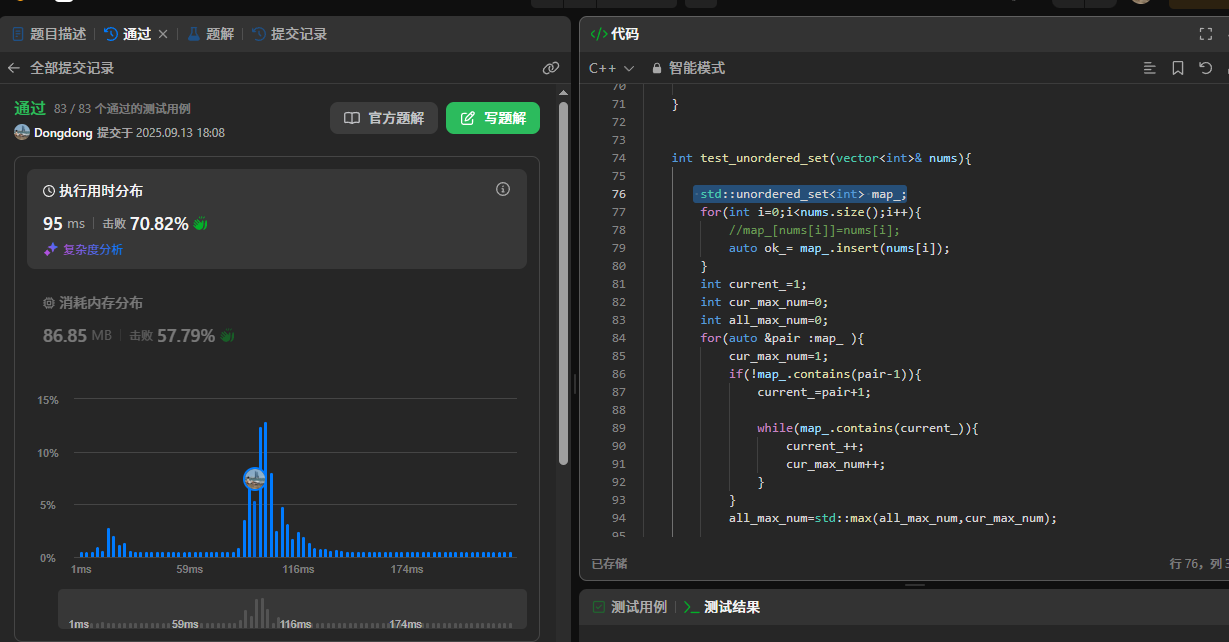Click the code line 'int current_=1;'
Image resolution: width=1229 pixels, height=642 pixels.
tap(753, 284)
